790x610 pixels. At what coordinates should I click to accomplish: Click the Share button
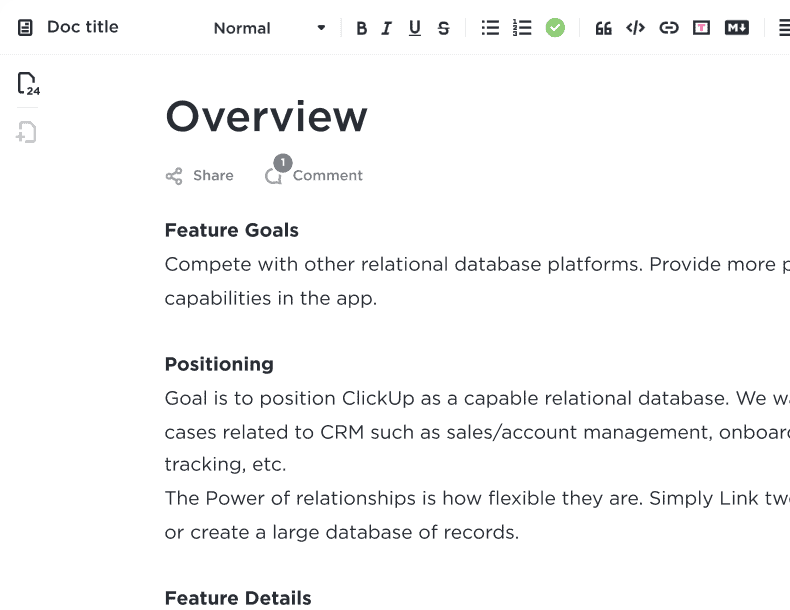click(x=200, y=176)
